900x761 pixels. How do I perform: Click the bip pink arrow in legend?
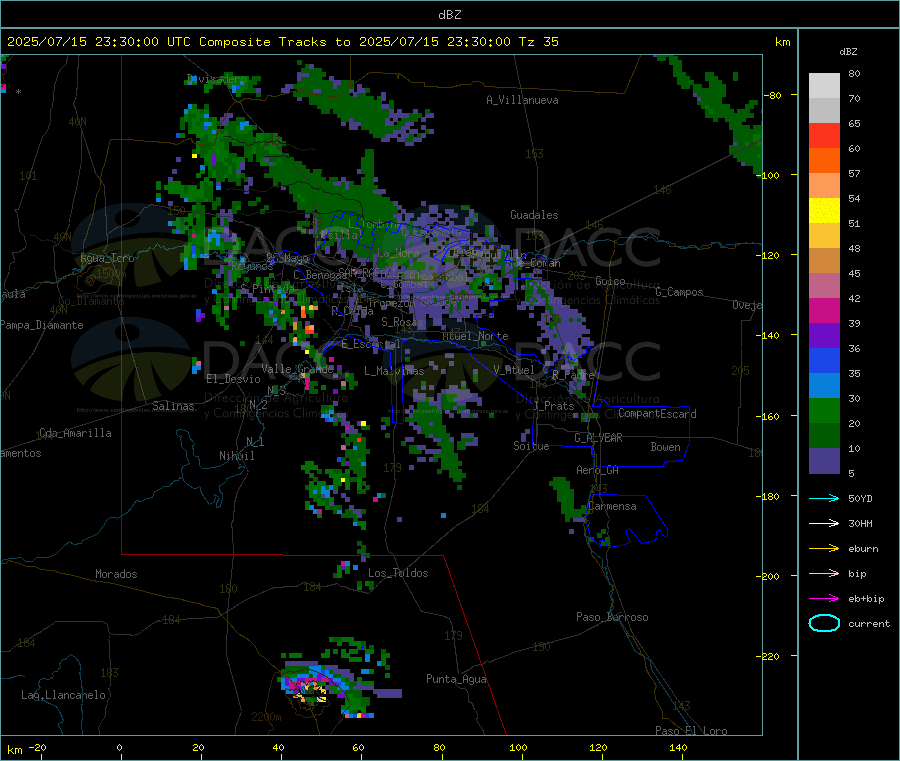[x=824, y=573]
